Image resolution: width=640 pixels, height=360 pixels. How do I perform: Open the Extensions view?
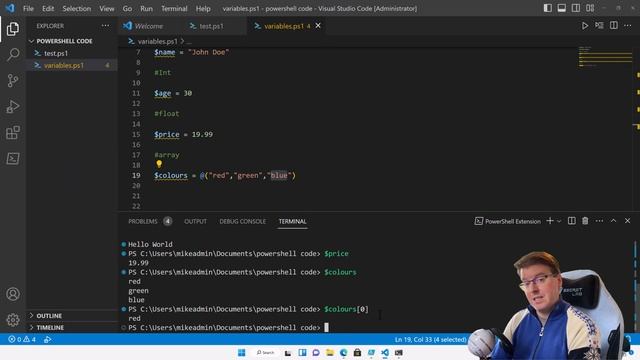[13, 133]
